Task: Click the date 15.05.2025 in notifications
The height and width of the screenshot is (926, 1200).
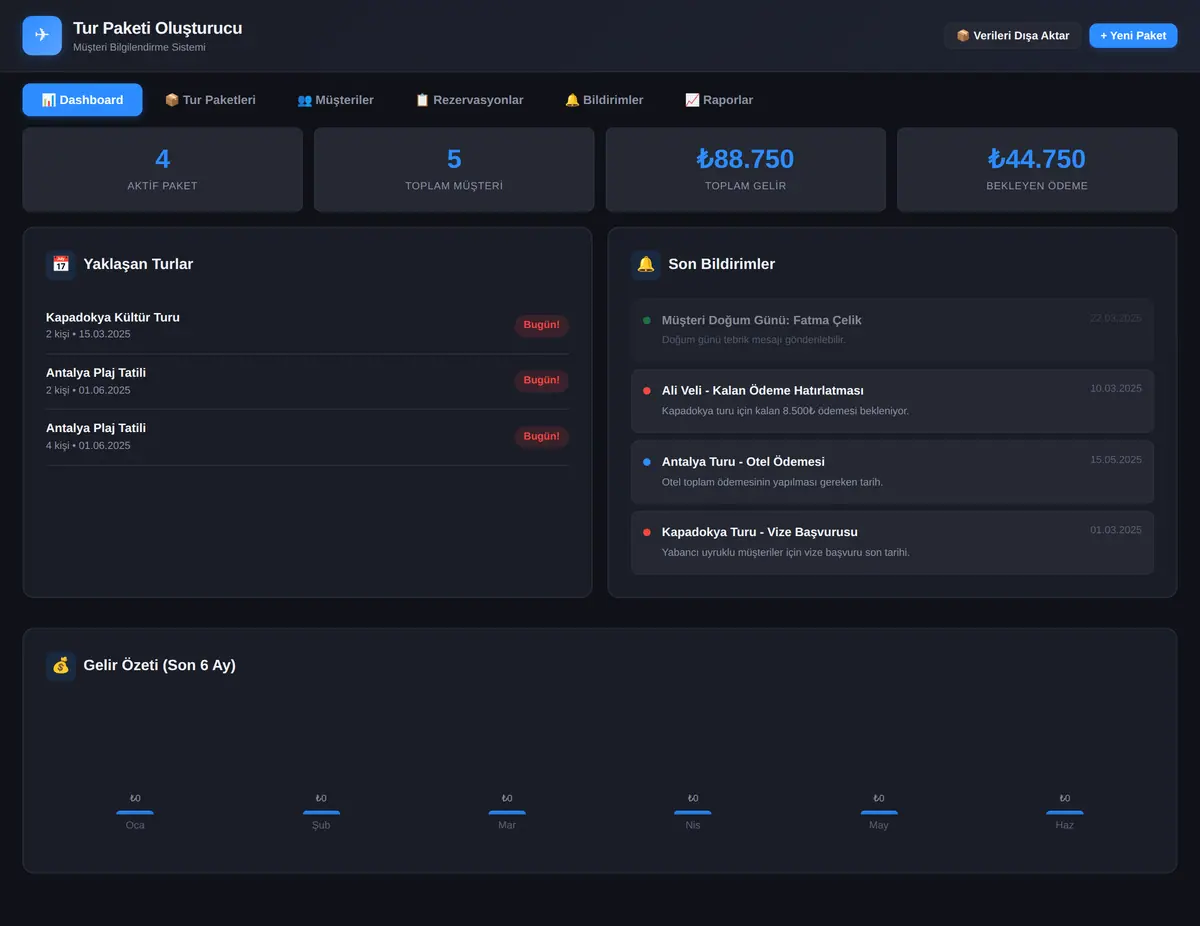Action: (x=1115, y=460)
